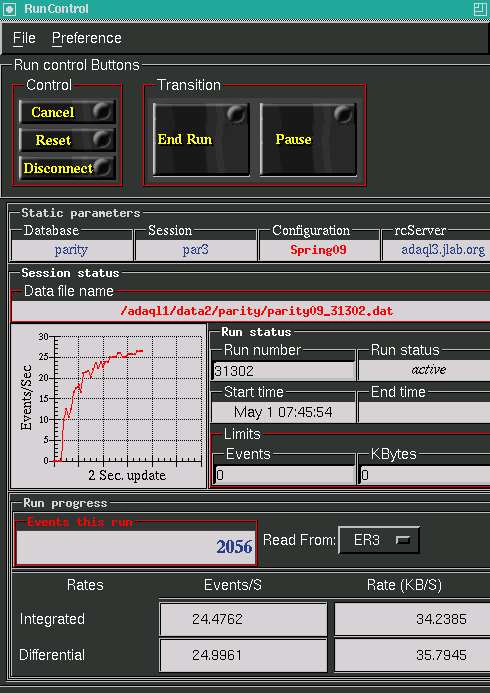Click the empty End time field
This screenshot has width=490, height=693.
424,412
